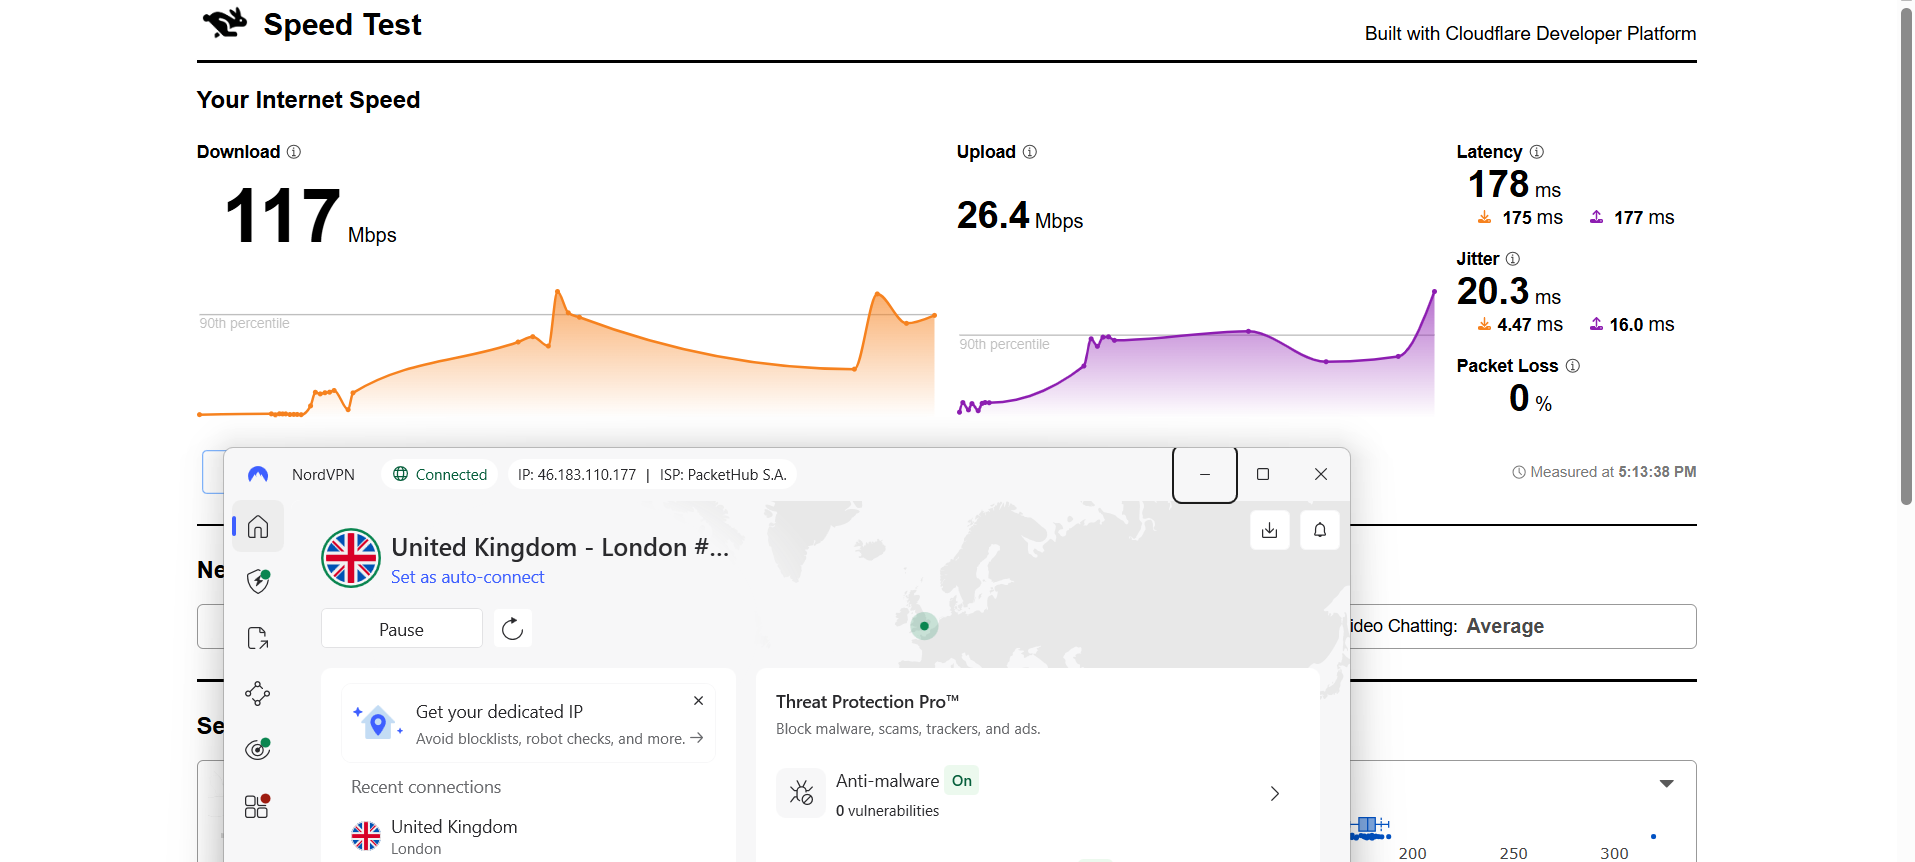The image size is (1915, 862).
Task: Open Dark Web Monitor target icon
Action: tap(258, 749)
